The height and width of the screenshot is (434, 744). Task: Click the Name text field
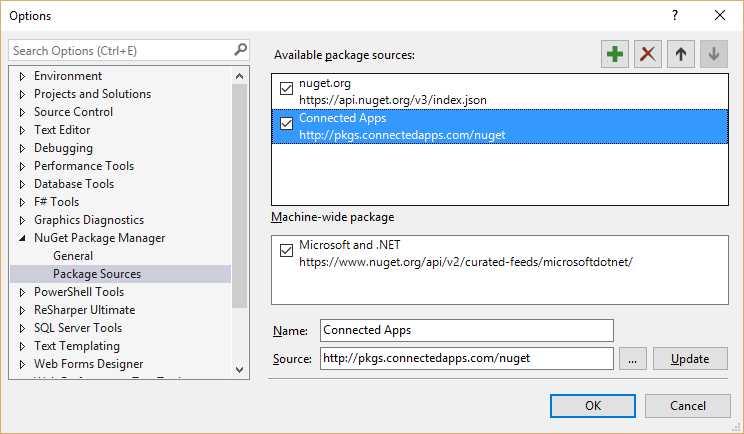pyautogui.click(x=466, y=330)
